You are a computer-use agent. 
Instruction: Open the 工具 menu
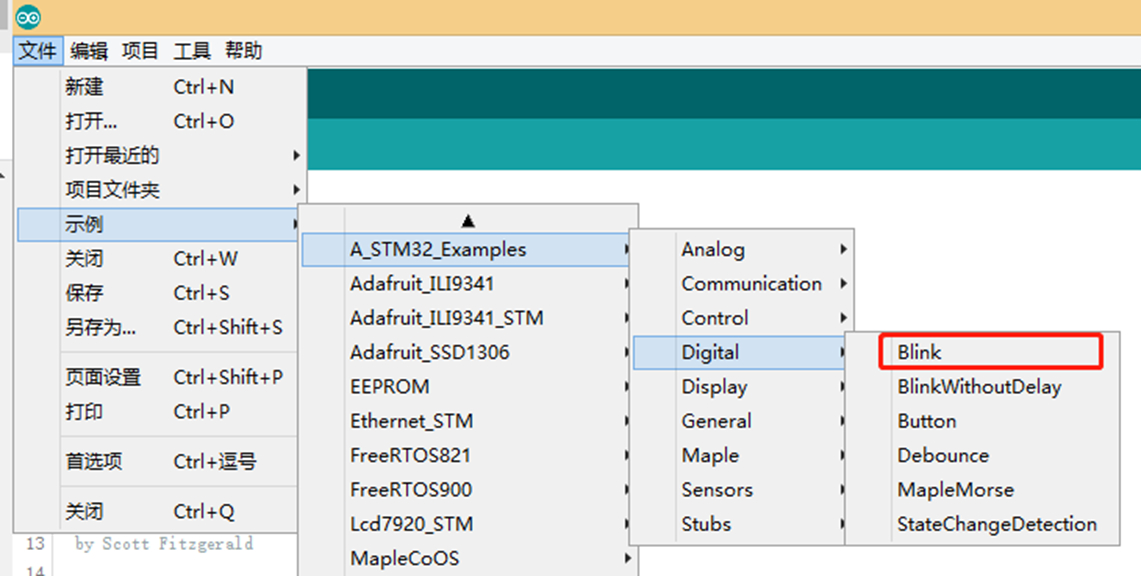pyautogui.click(x=191, y=51)
